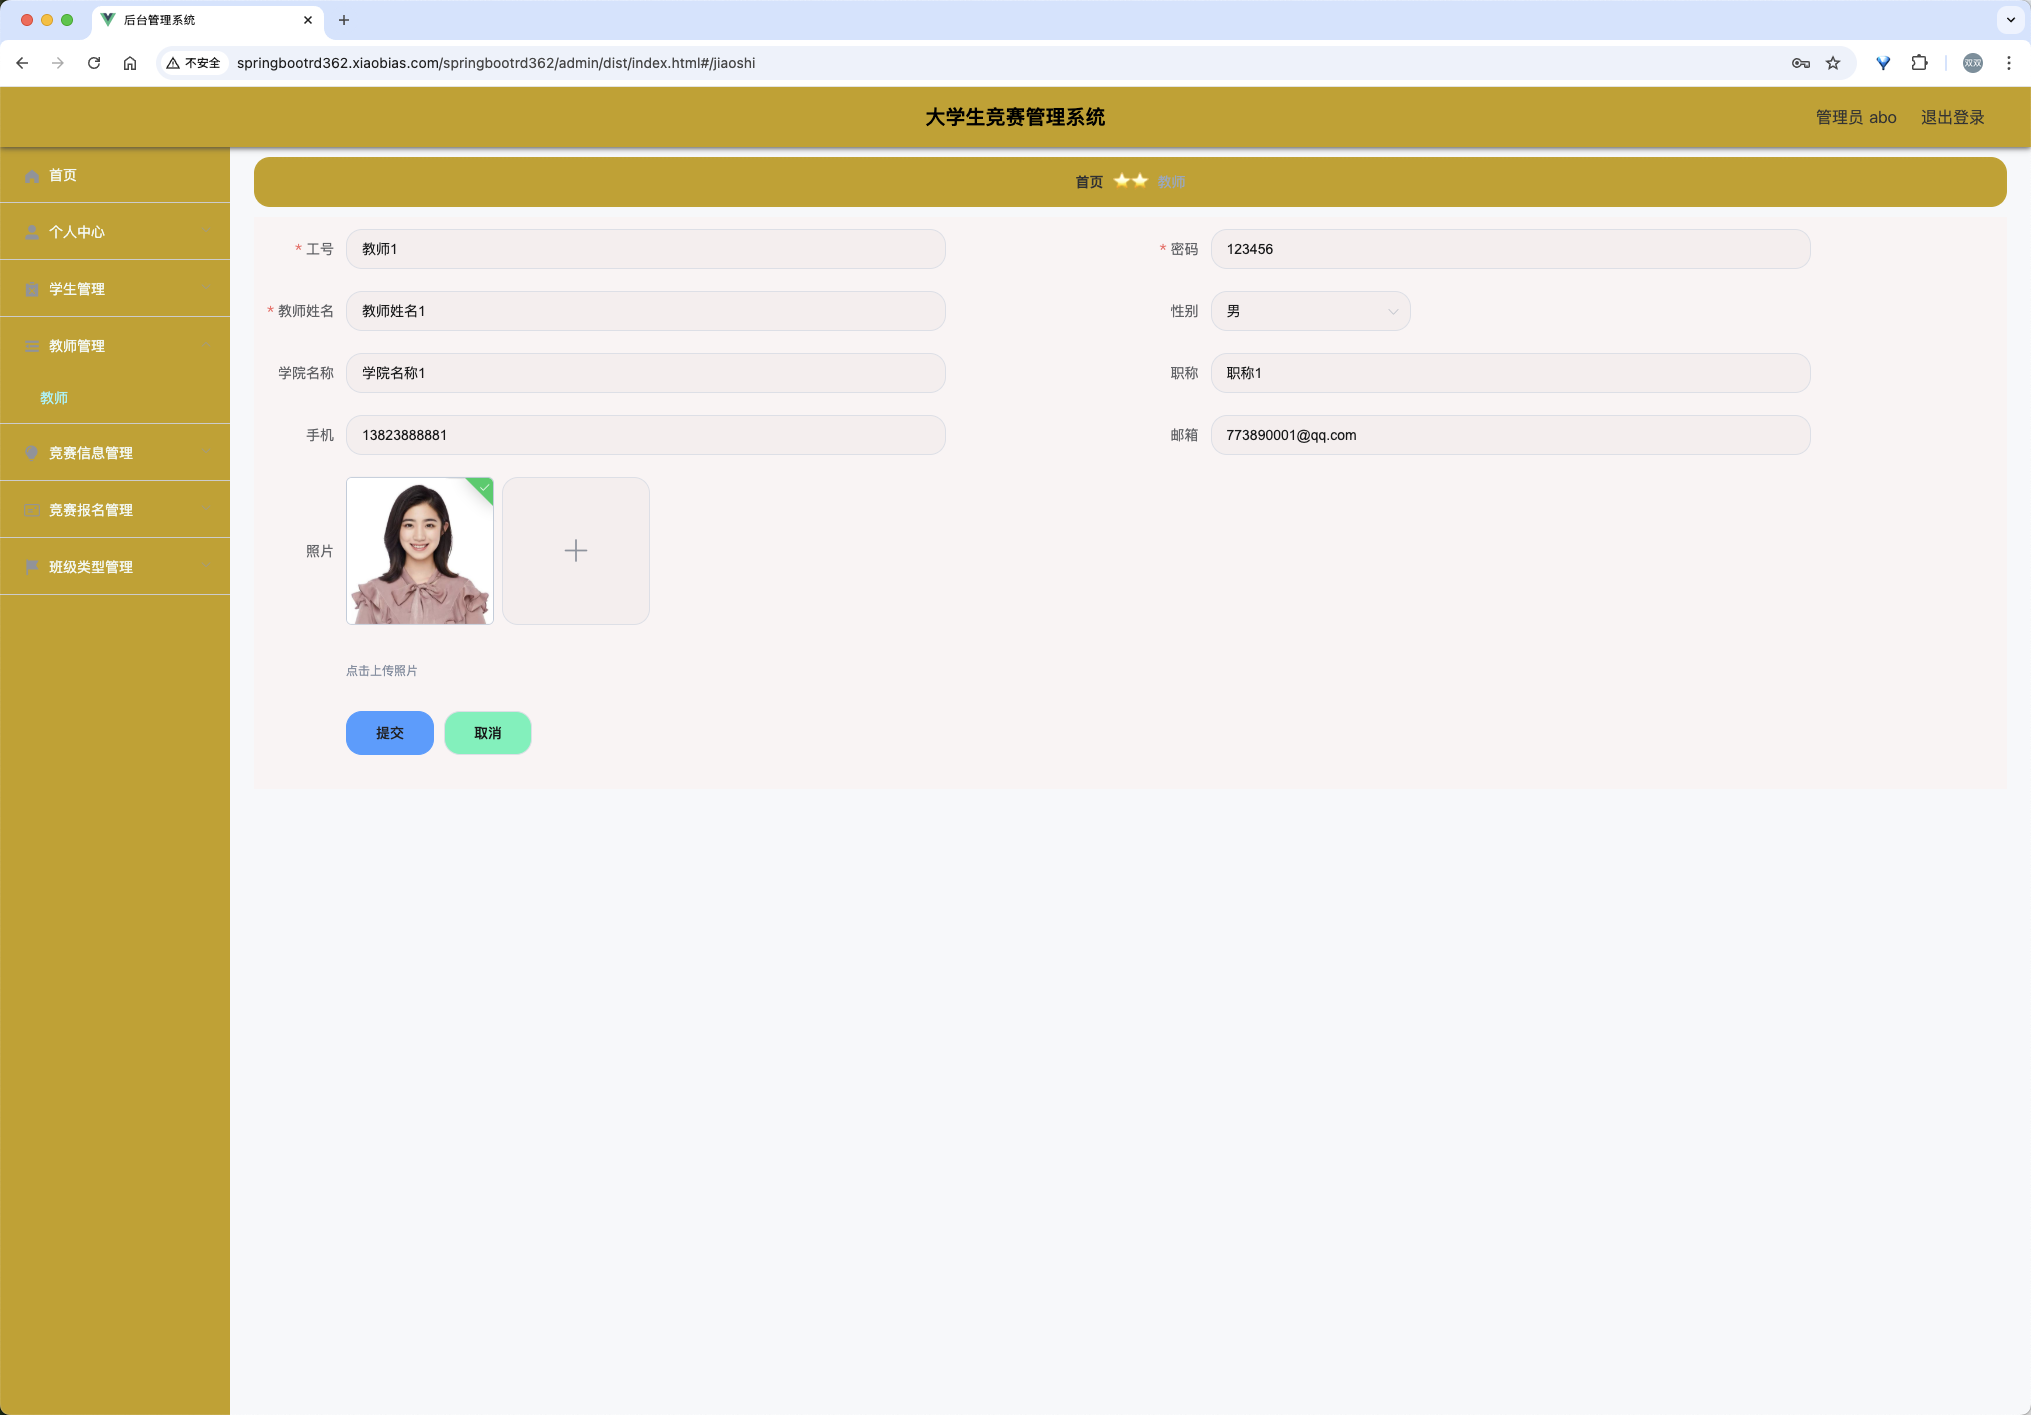Click the 密码 input field
The image size is (2031, 1415).
(1510, 249)
